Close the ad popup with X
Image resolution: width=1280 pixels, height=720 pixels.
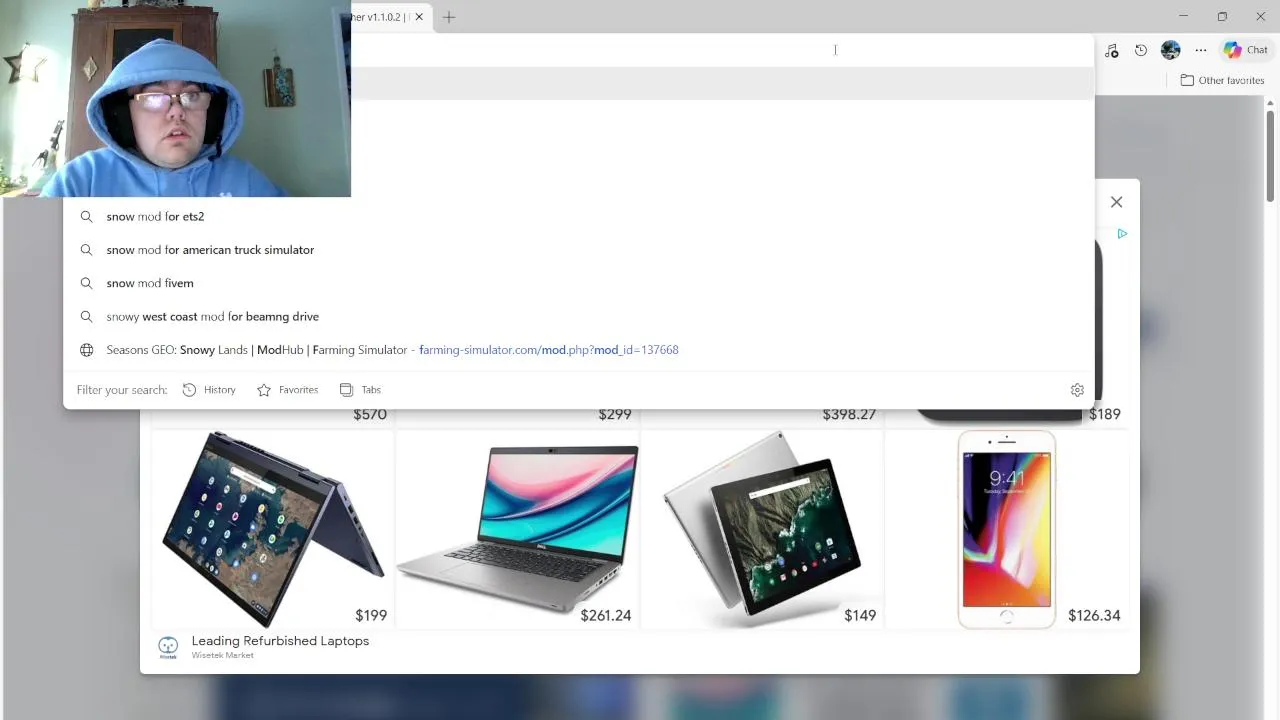tap(1116, 202)
